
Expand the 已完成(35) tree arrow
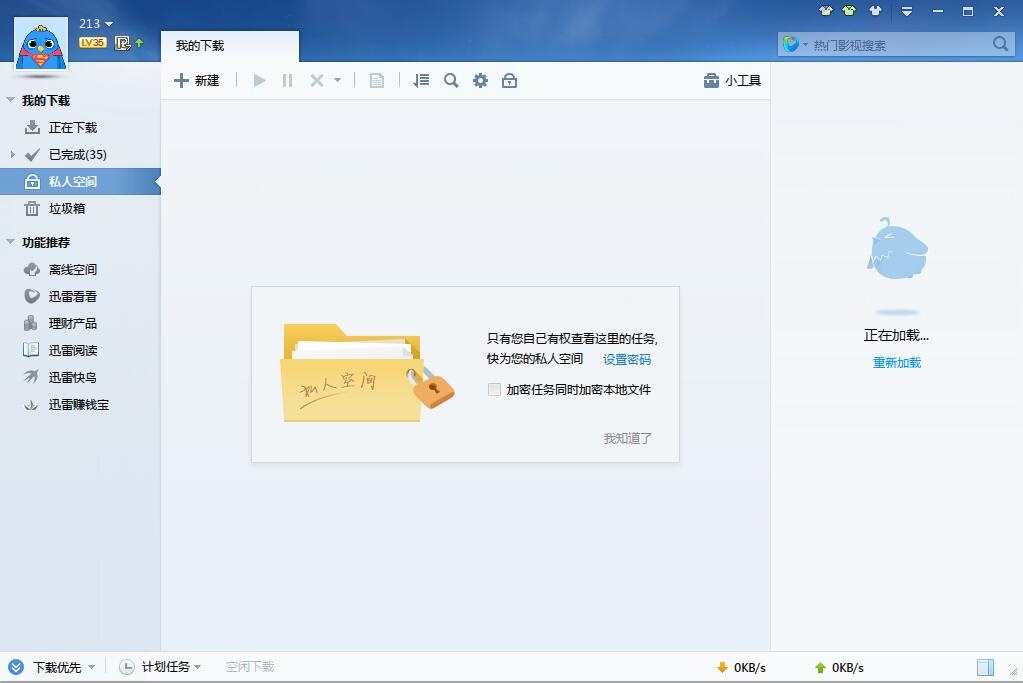pos(12,155)
